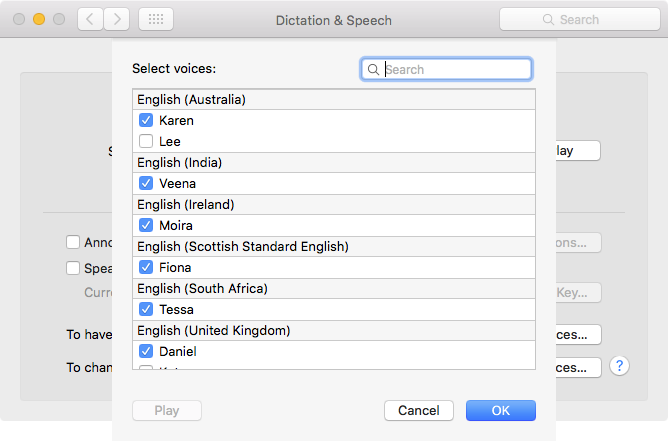Select the Fiona voice name
The image size is (668, 441).
tap(175, 268)
